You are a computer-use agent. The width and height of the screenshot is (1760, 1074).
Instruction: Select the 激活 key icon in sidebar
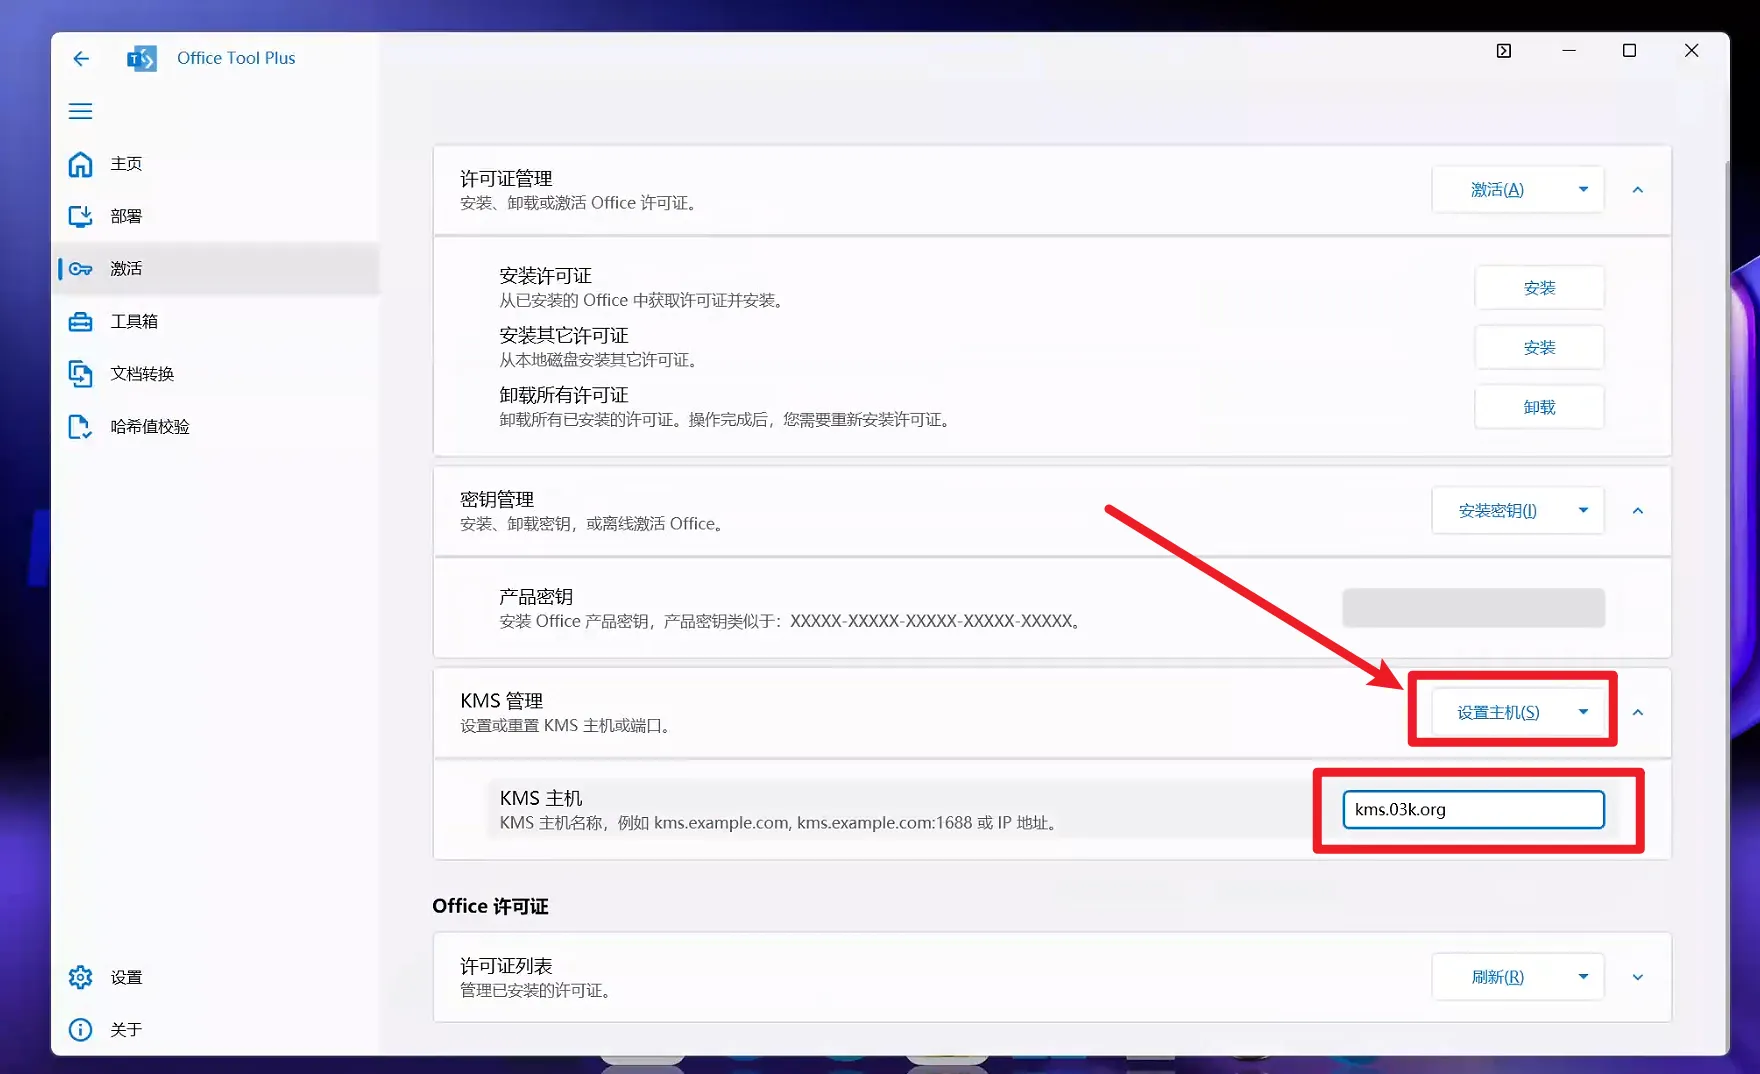coord(81,269)
